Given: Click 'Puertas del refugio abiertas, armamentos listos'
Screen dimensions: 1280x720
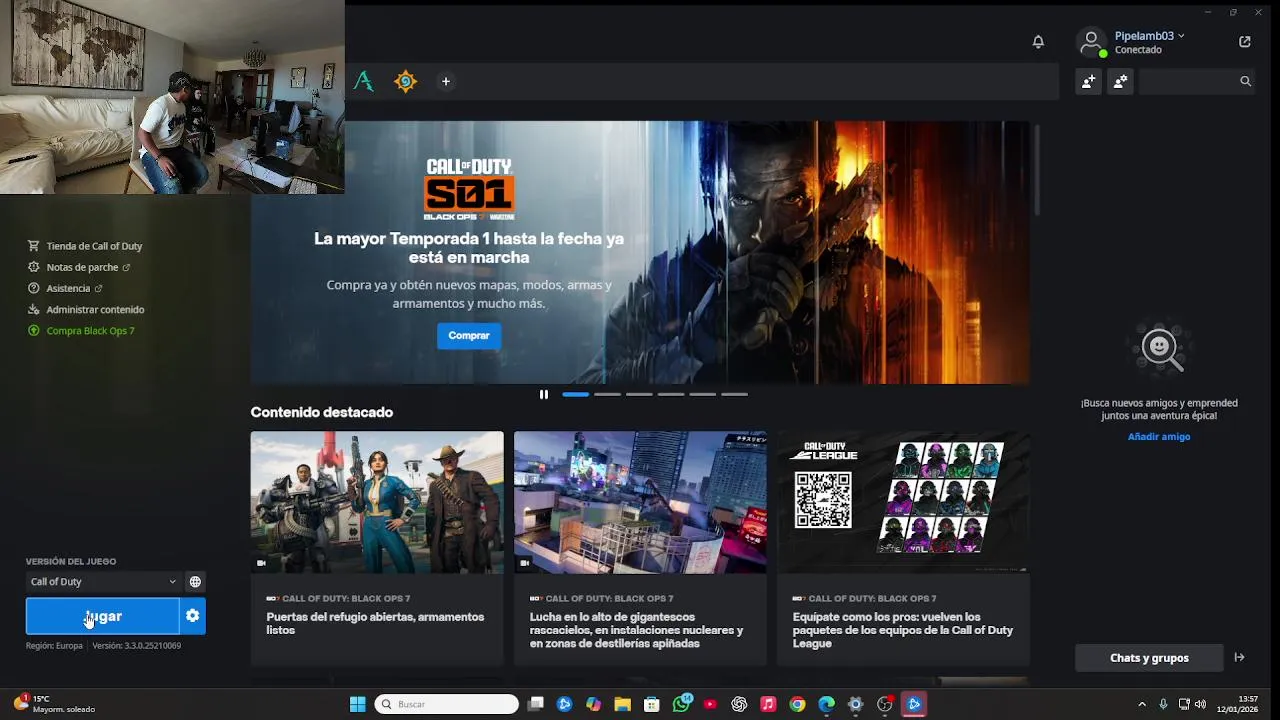Looking at the screenshot, I should point(375,623).
